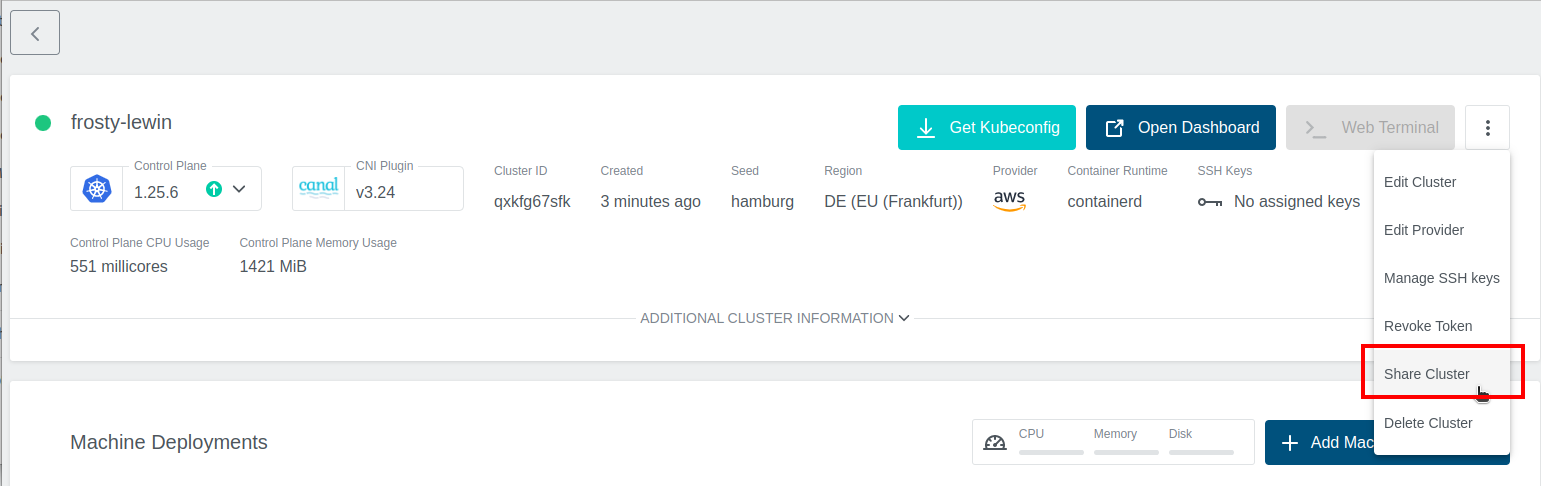This screenshot has height=486, width=1541.
Task: Click the AWS provider logo
Action: pos(1010,201)
